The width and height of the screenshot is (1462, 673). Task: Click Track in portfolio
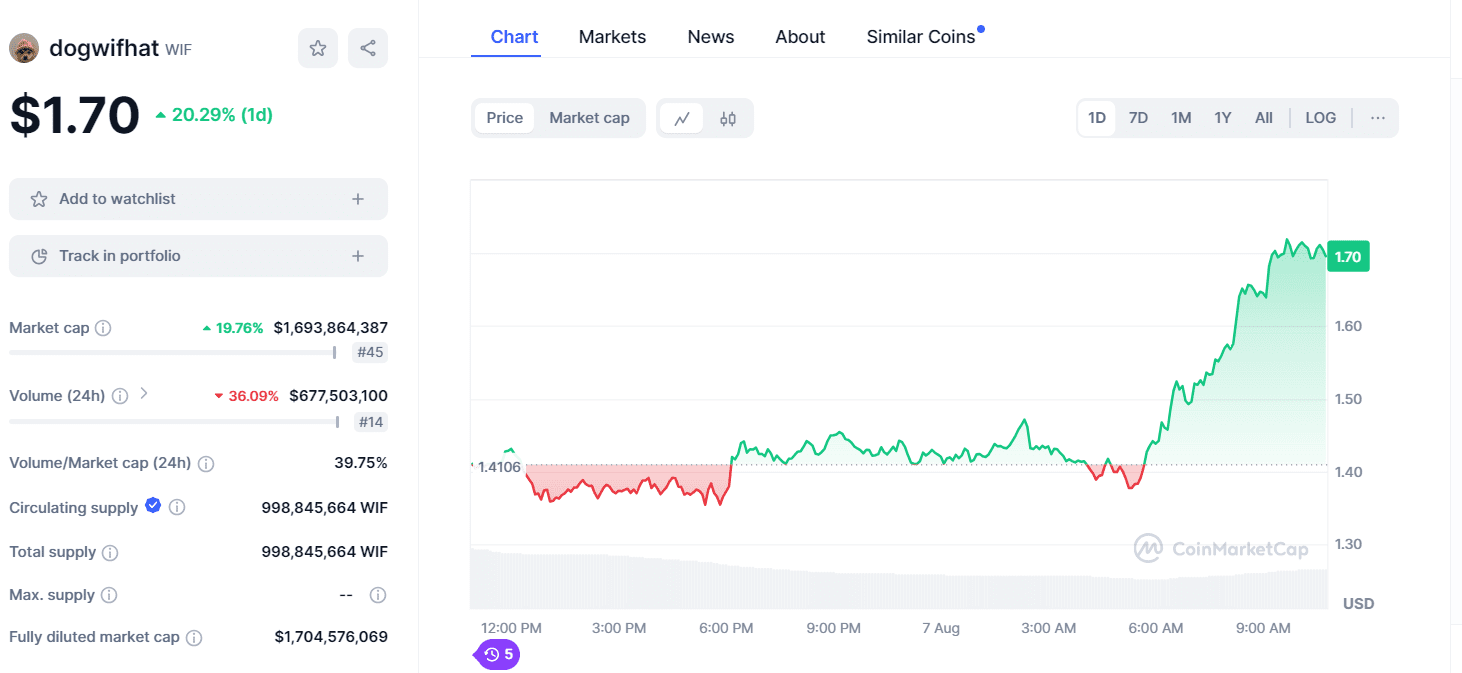197,256
